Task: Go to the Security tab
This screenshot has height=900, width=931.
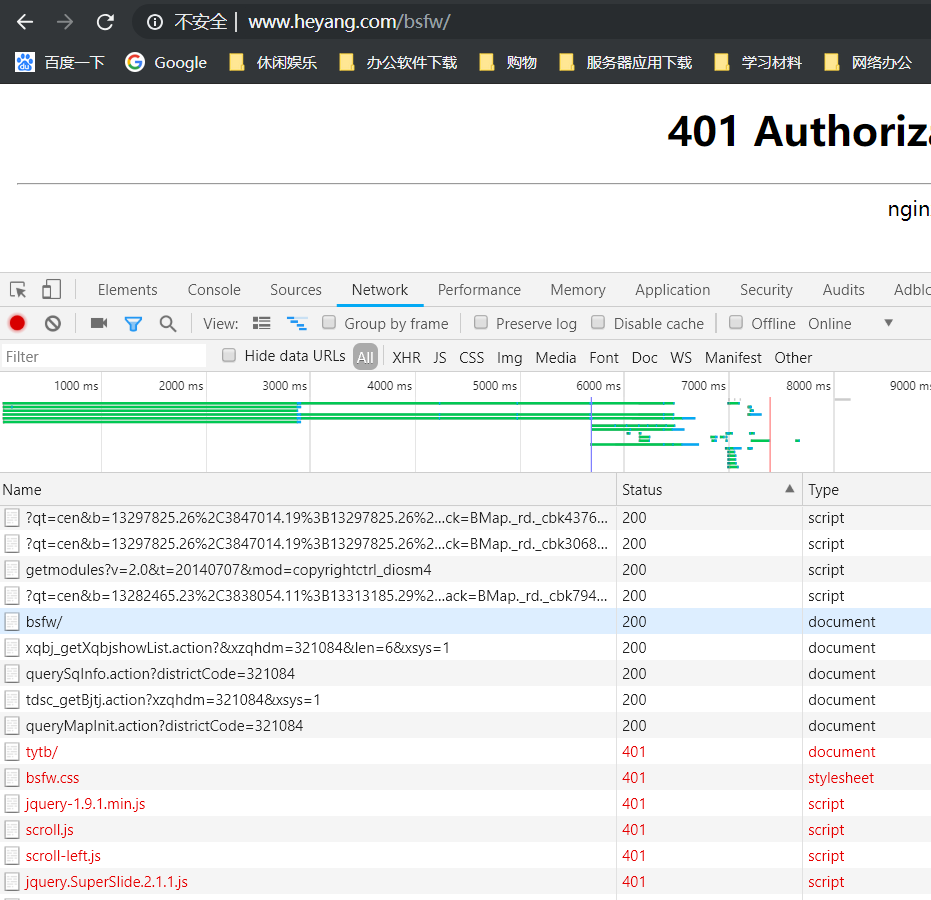Action: (x=766, y=290)
